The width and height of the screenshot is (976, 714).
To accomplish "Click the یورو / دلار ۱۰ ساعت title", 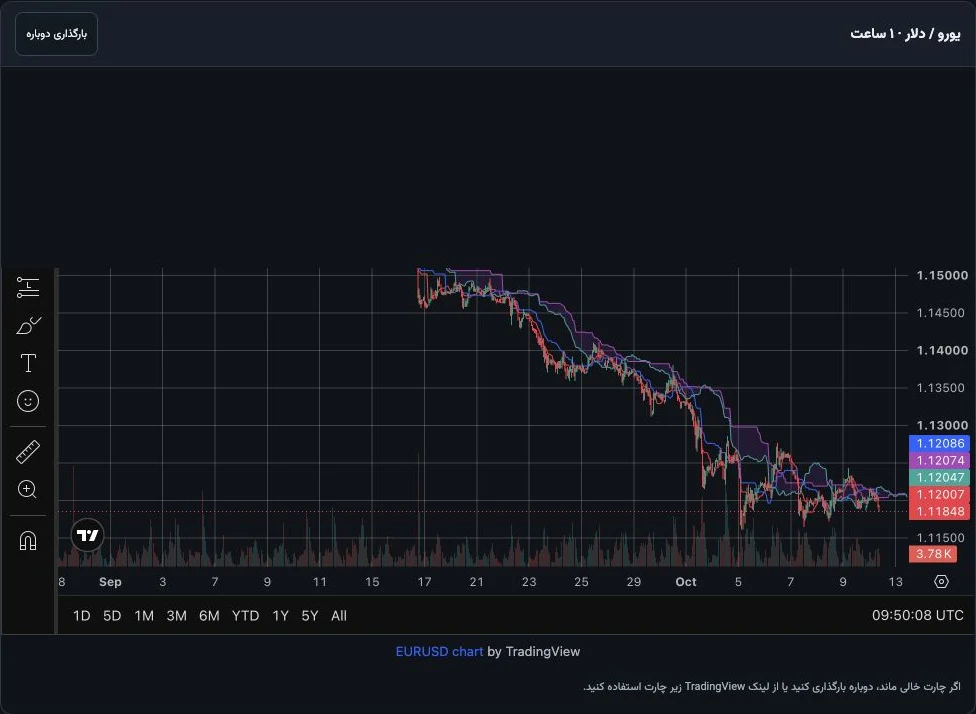I will (905, 34).
